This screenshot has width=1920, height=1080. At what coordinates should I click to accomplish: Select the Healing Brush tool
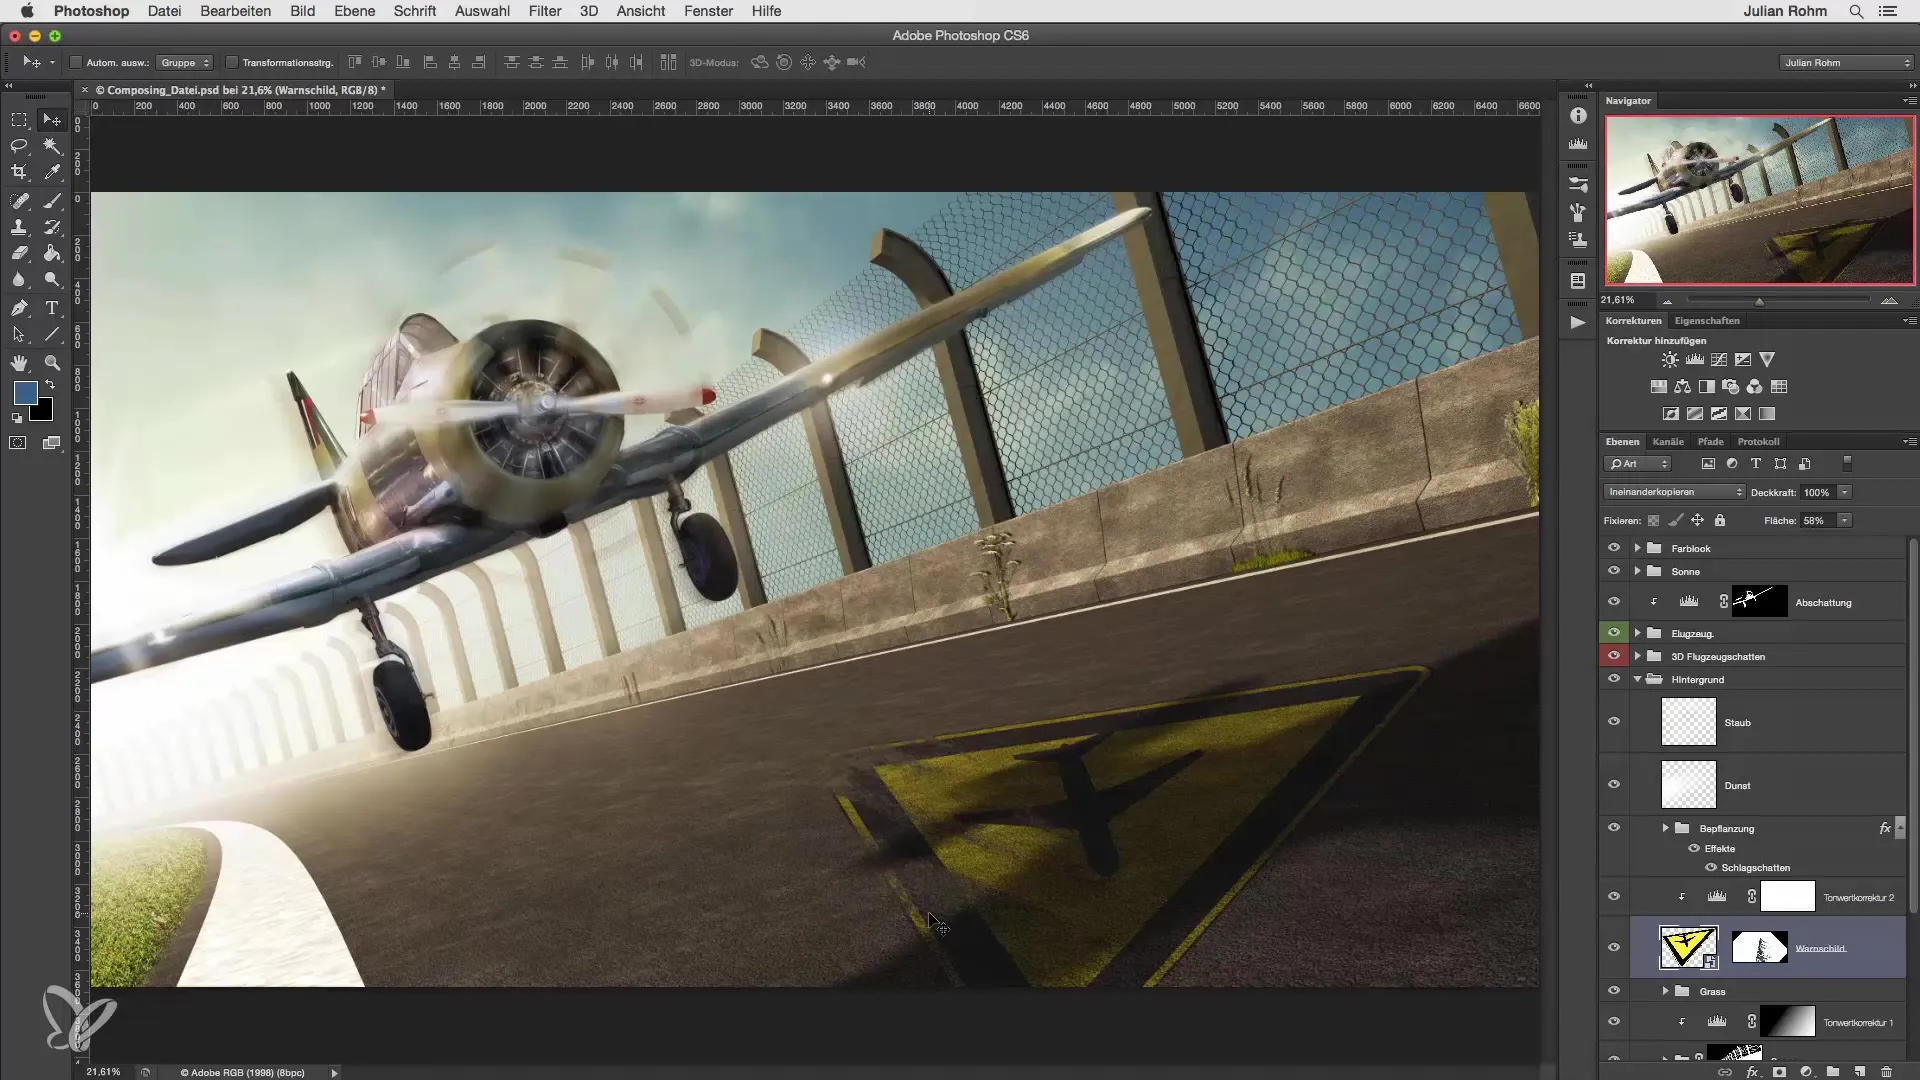(x=19, y=201)
